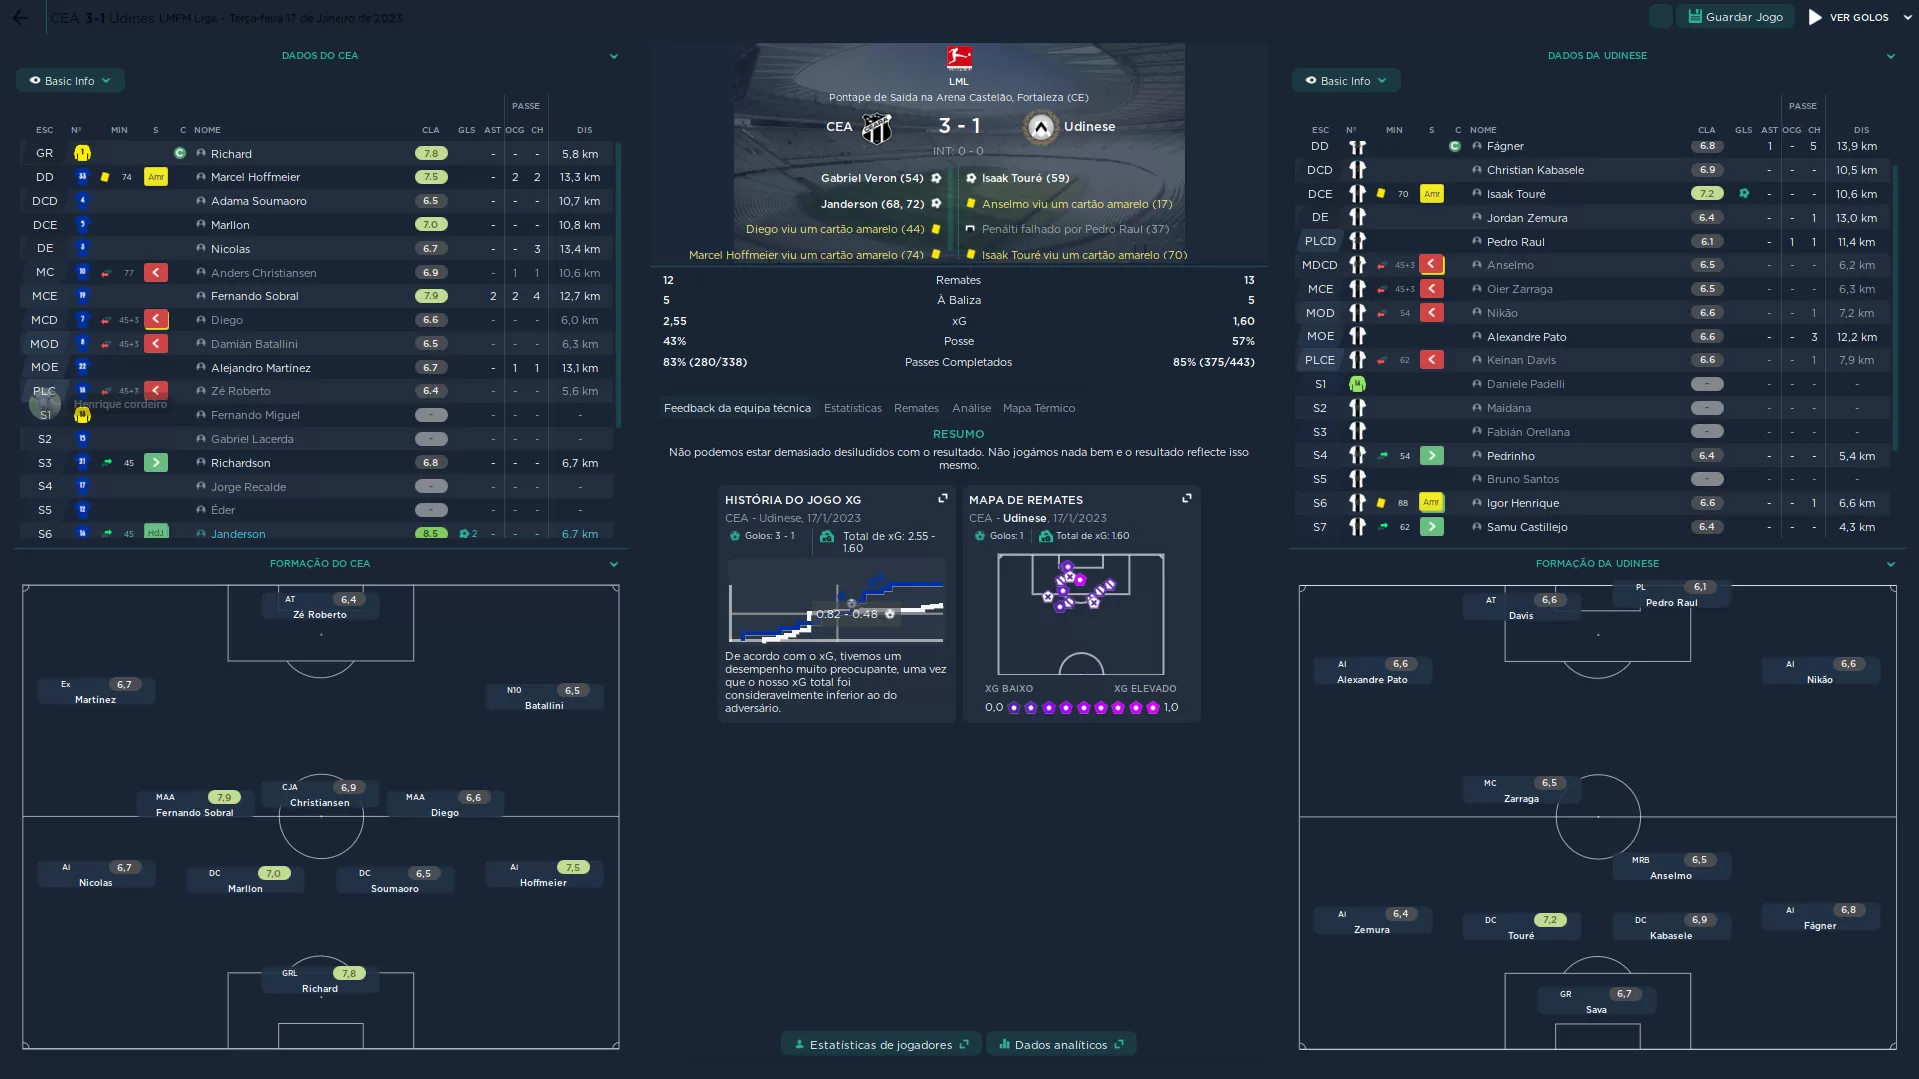Click Diego viu um cartão amarelo event
This screenshot has width=1919, height=1079.
844,229
